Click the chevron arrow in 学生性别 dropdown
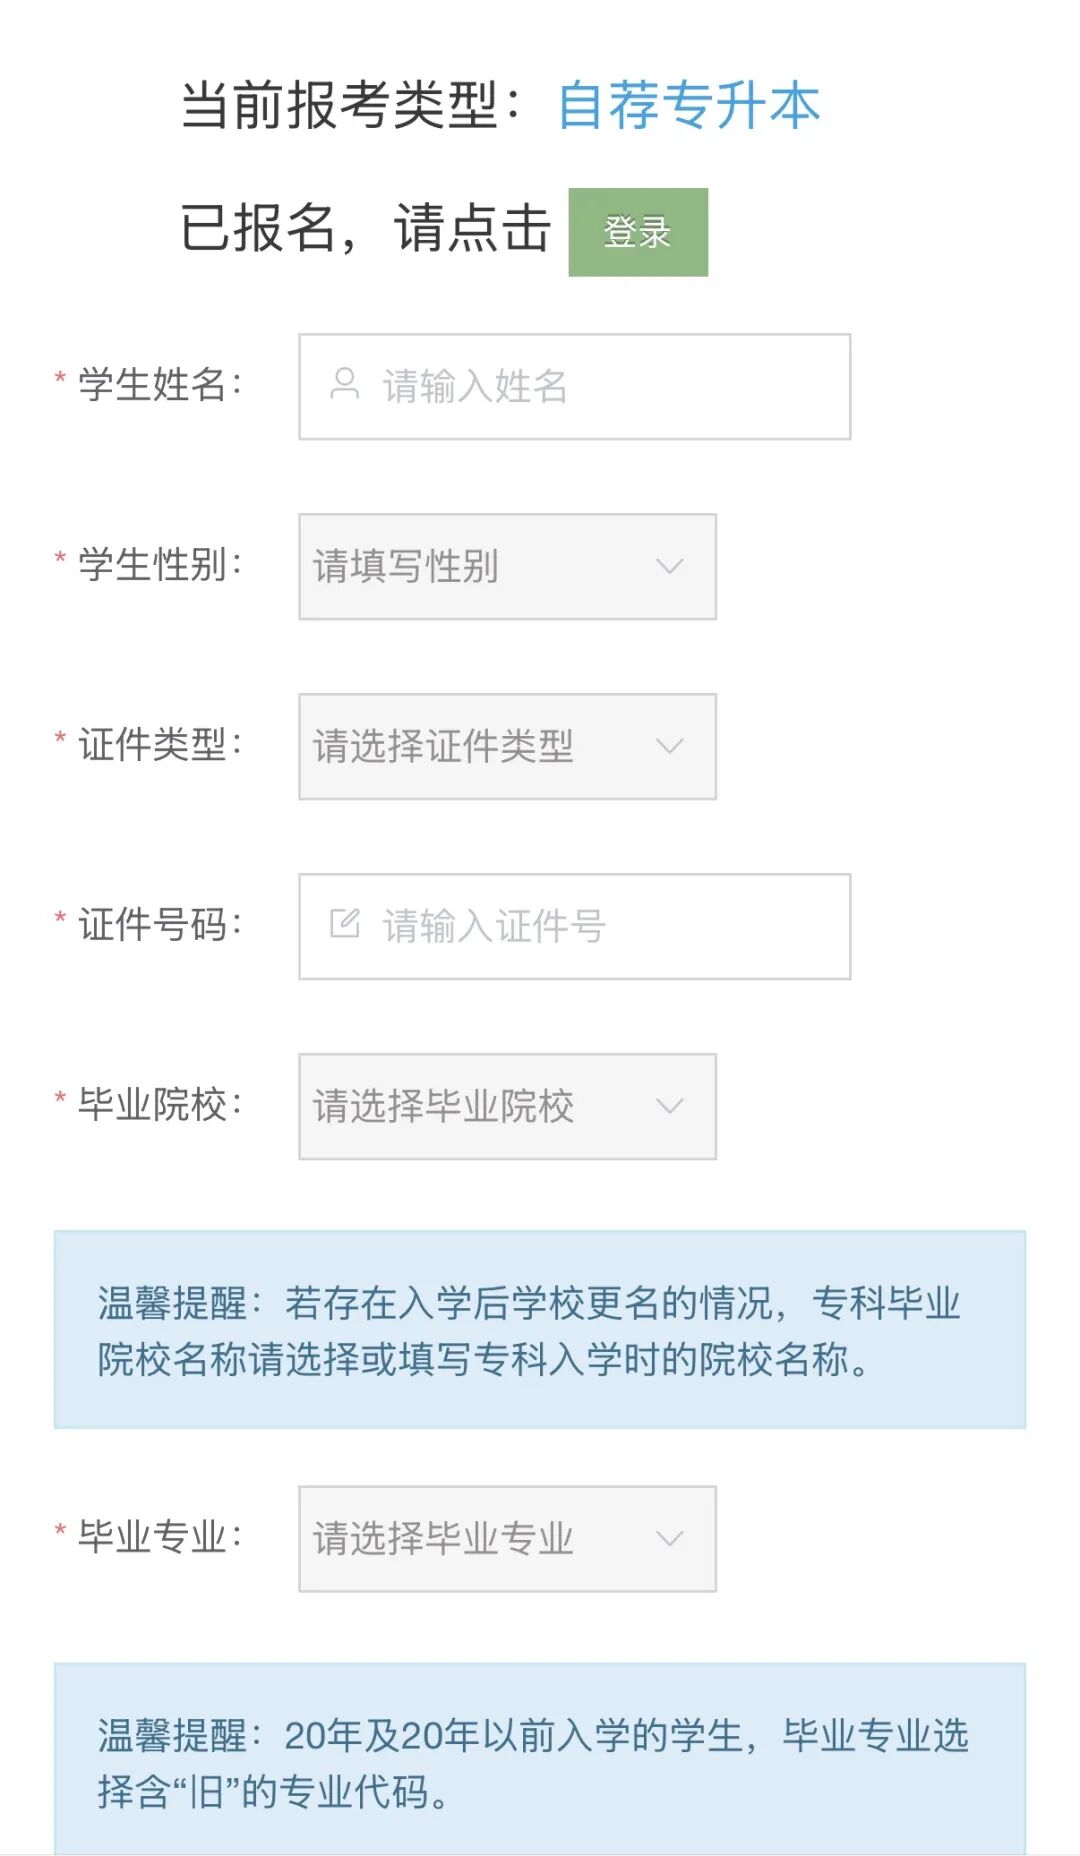Viewport: 1080px width, 1856px height. (669, 566)
